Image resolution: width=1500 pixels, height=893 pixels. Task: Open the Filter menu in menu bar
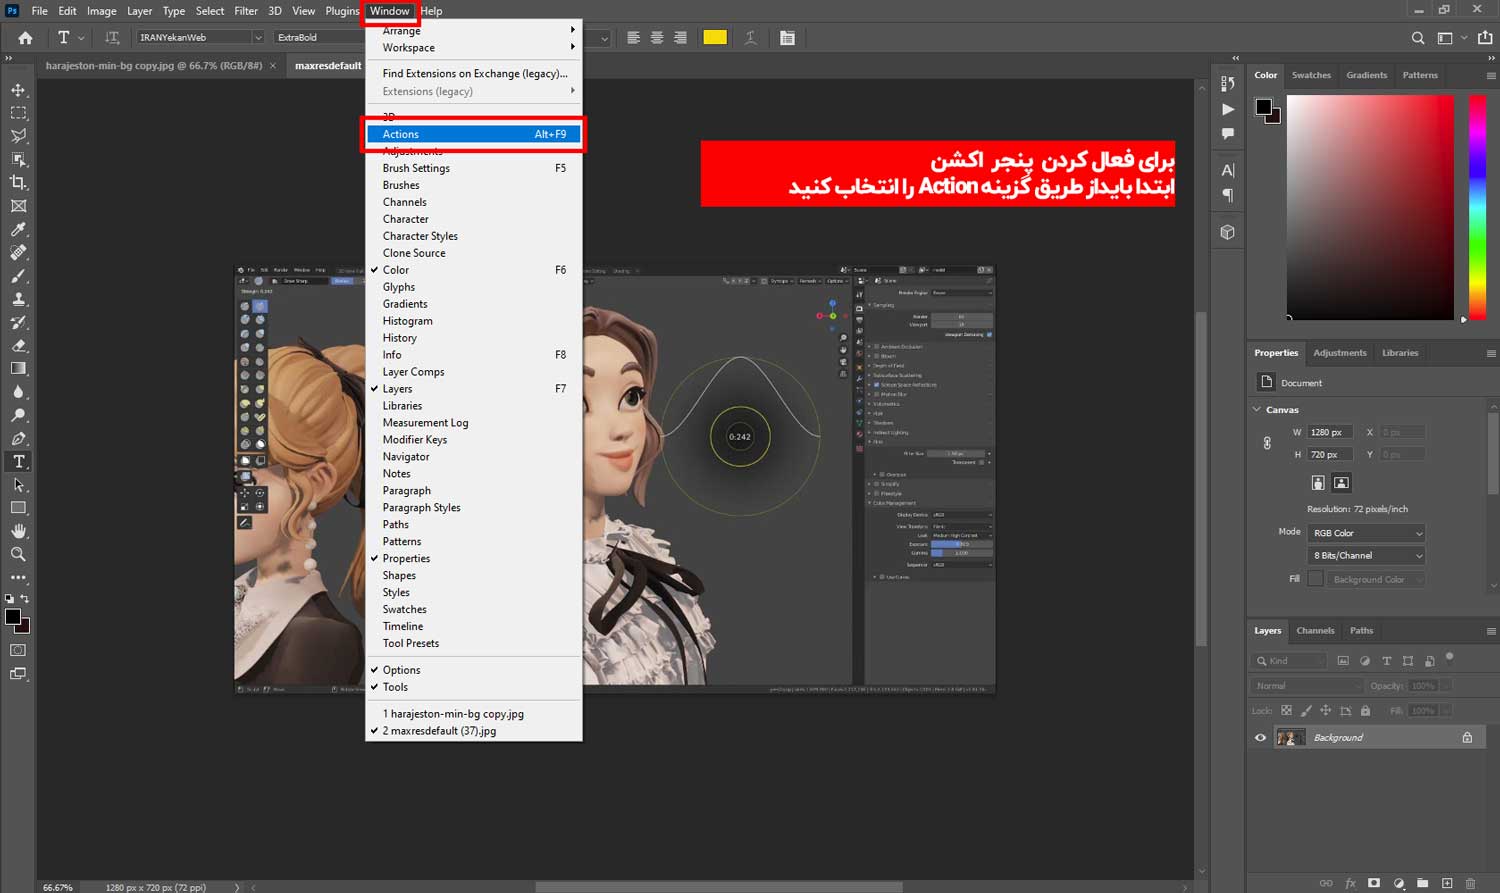click(246, 11)
